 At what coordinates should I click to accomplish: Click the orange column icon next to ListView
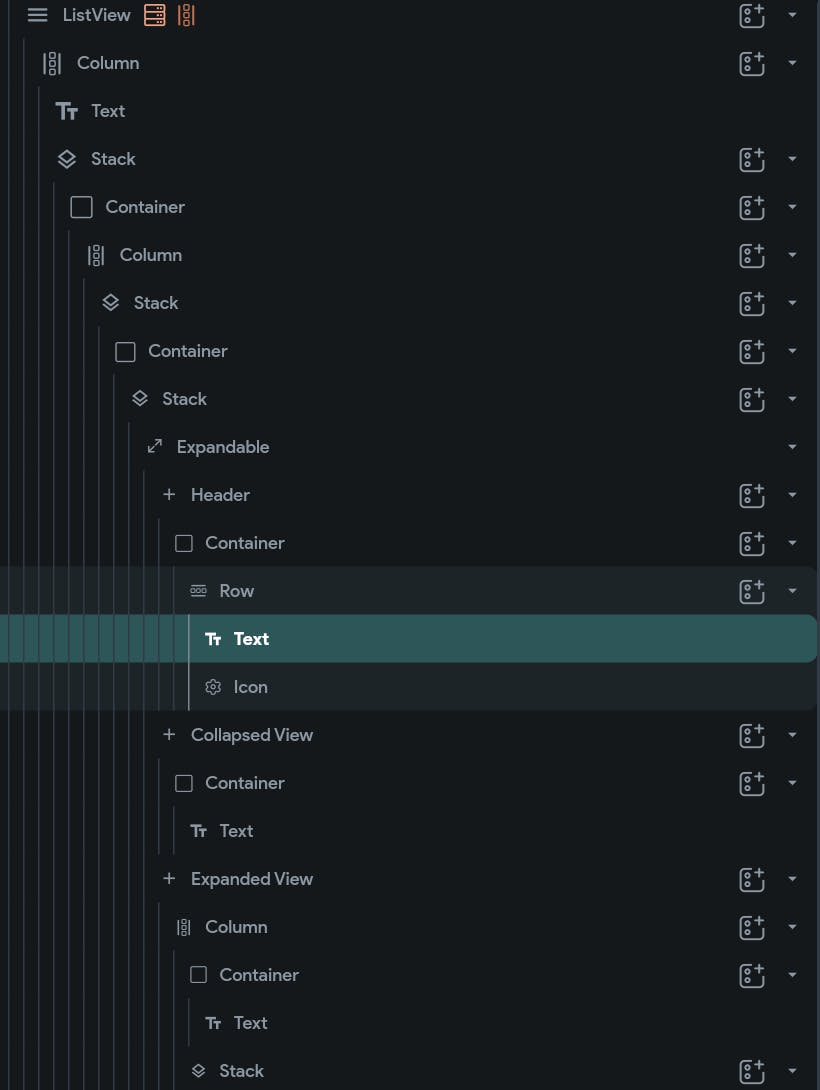tap(186, 15)
